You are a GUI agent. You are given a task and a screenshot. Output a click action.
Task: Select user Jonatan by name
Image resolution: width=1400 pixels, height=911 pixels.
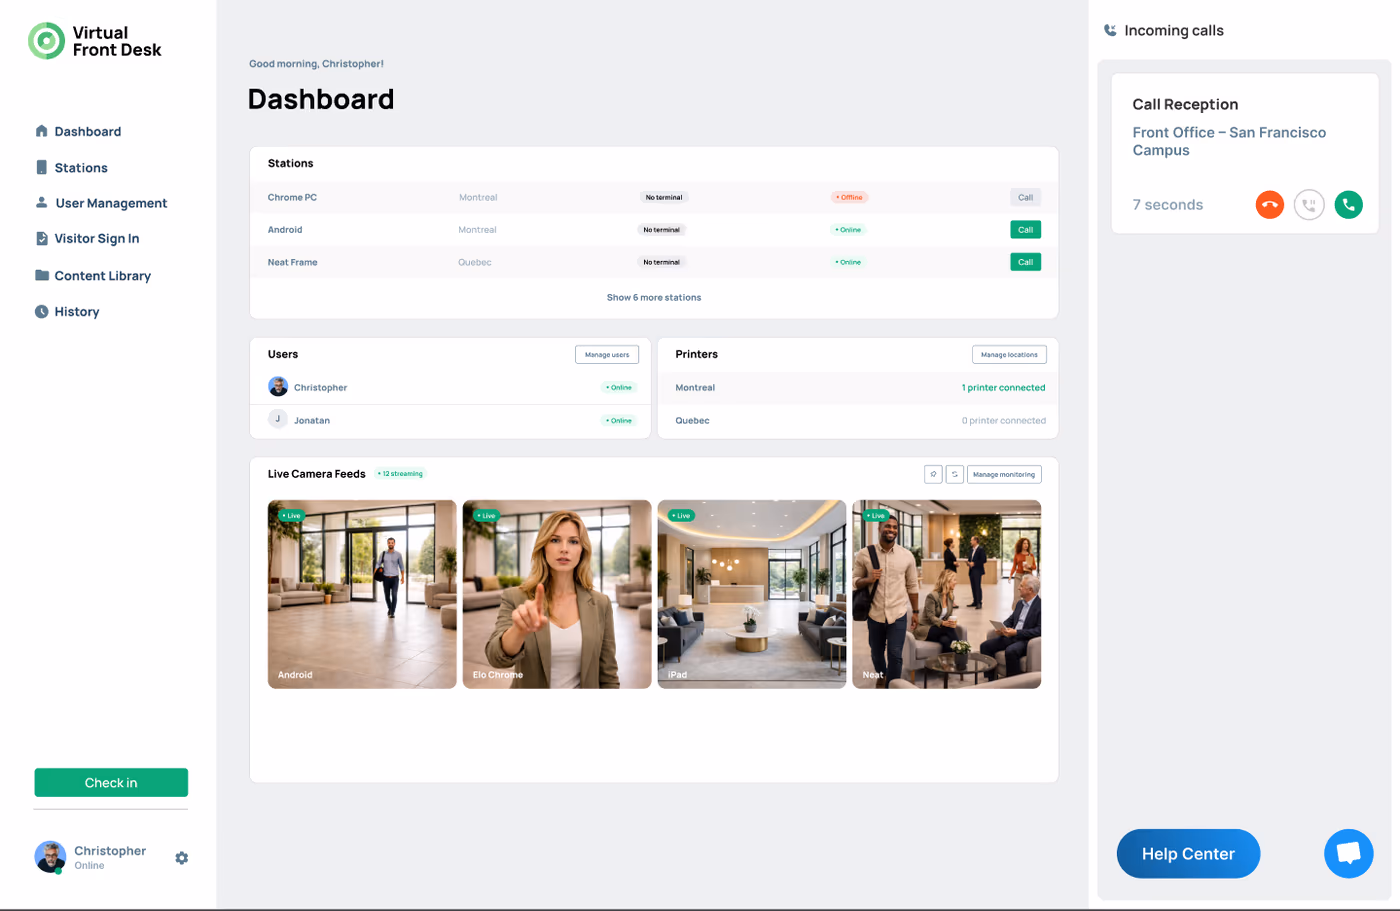[x=312, y=420]
